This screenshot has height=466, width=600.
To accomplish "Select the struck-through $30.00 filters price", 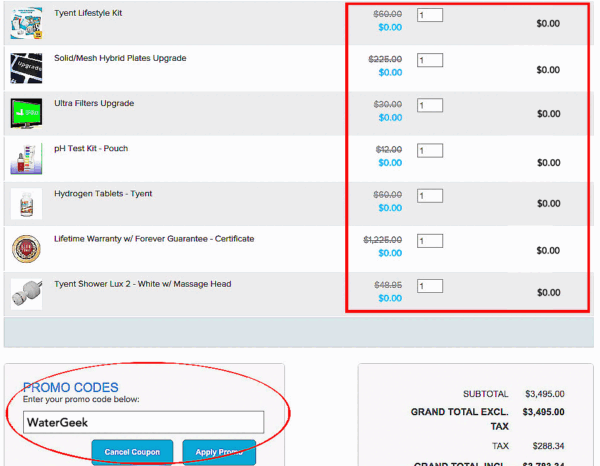I will click(x=388, y=104).
